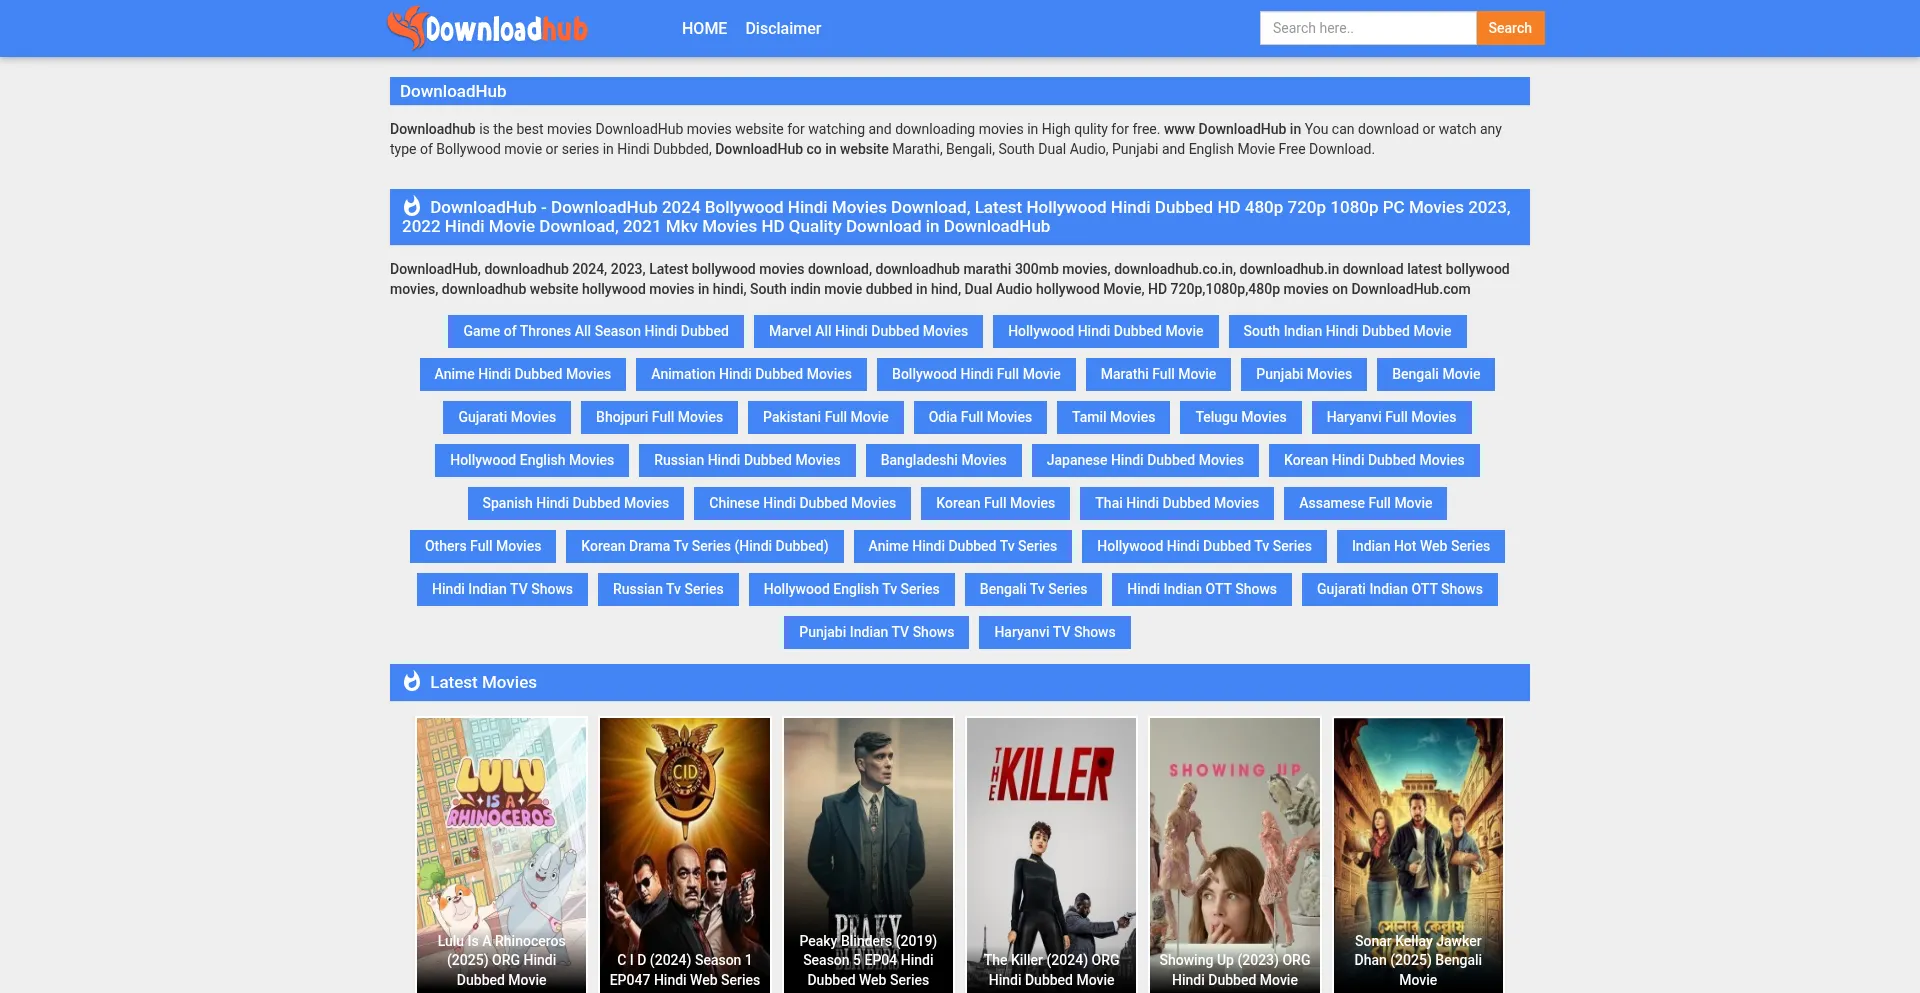This screenshot has width=1920, height=993.
Task: Open Spanish Hindi Dubbed Movies
Action: click(576, 503)
